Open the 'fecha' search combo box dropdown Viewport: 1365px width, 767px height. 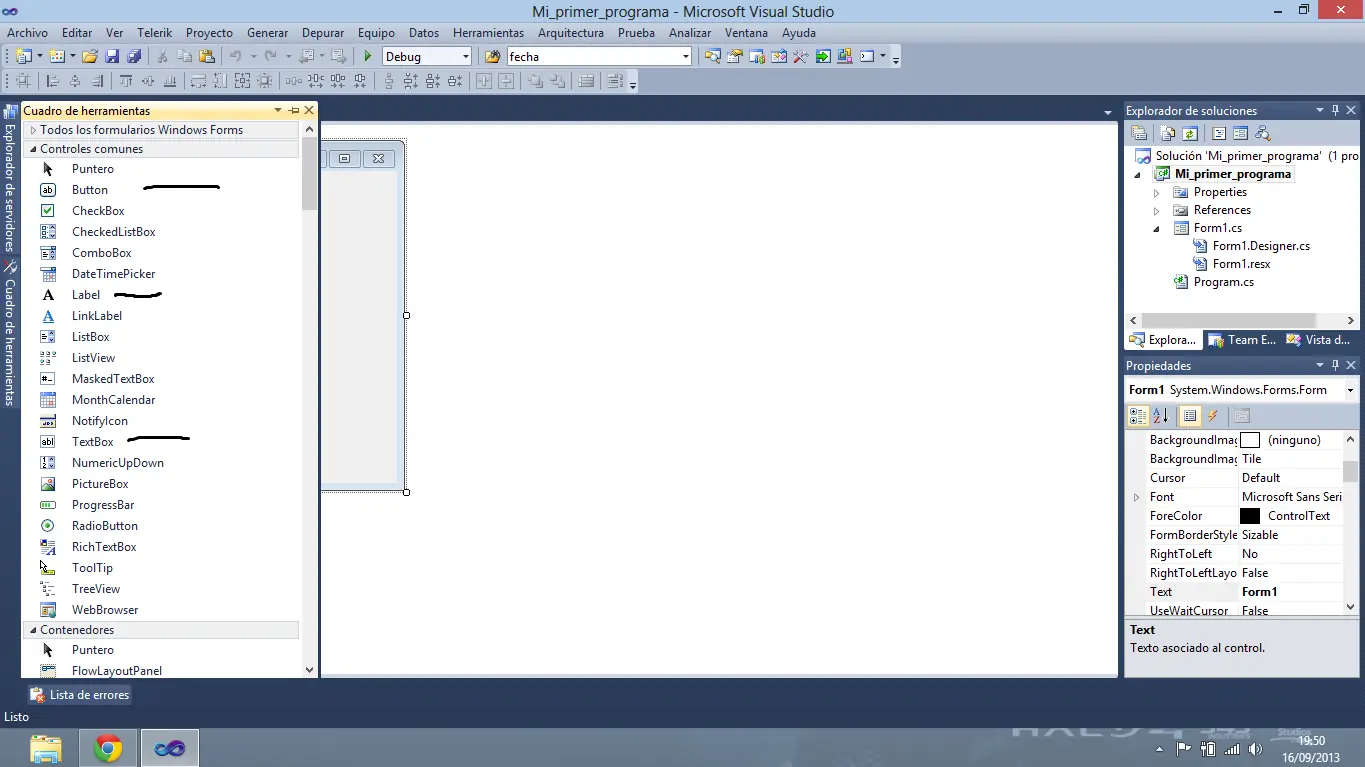[685, 57]
